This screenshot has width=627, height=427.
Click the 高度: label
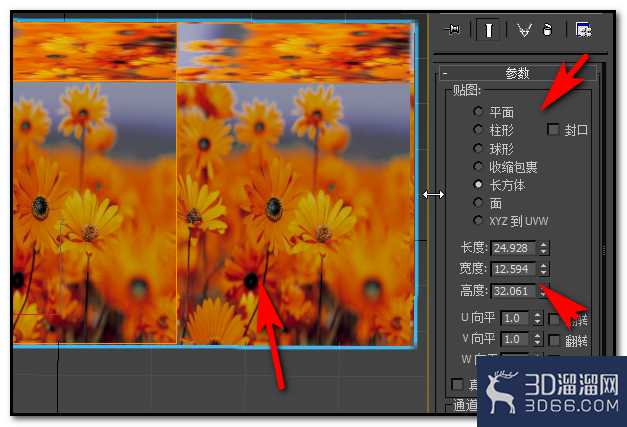474,291
